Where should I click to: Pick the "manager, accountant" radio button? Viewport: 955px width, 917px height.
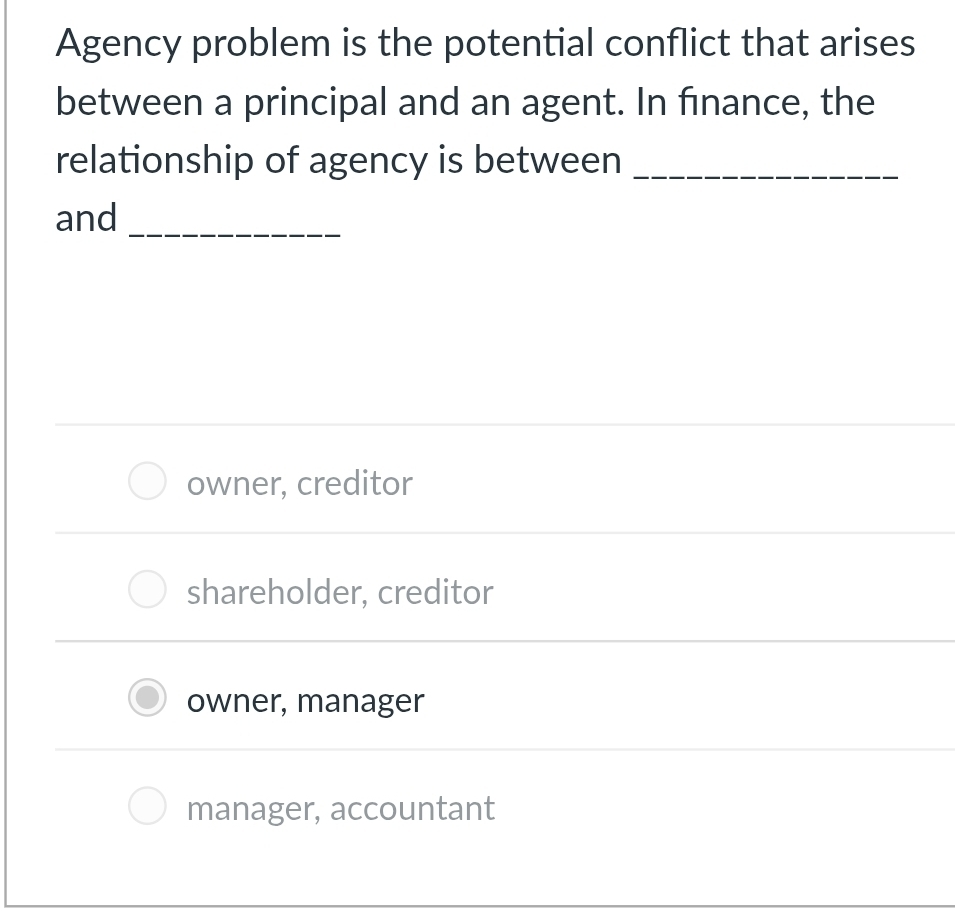coord(147,806)
